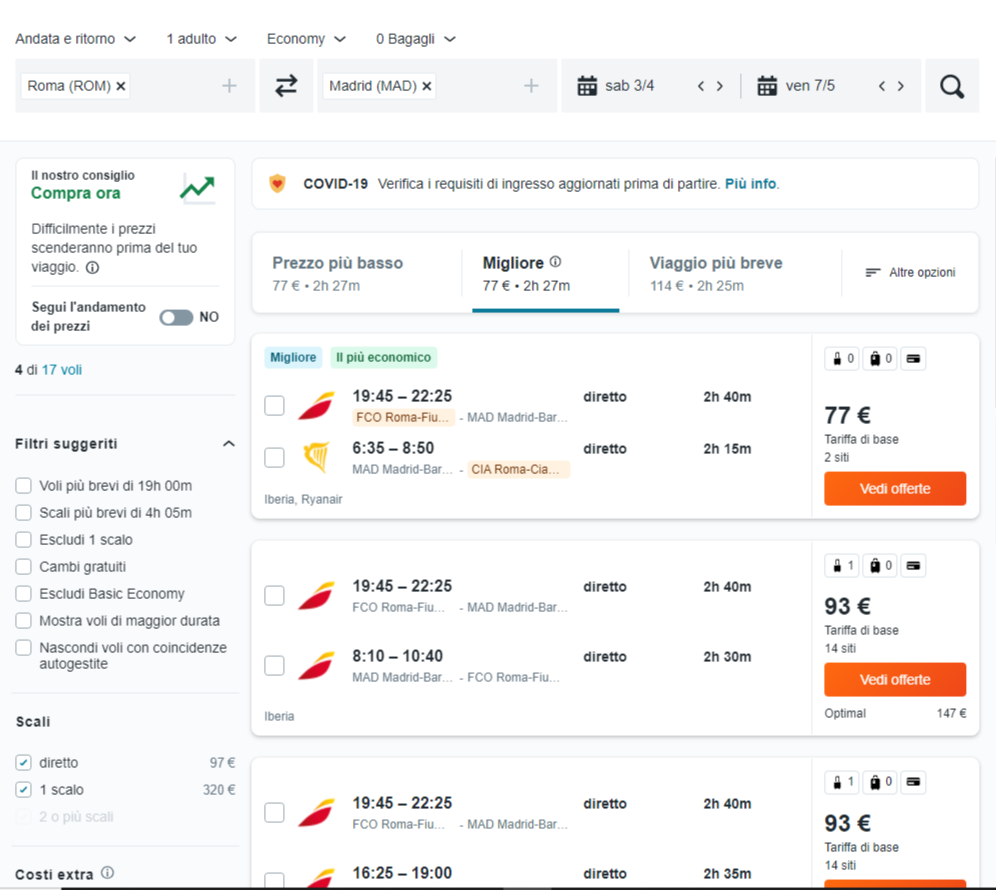
Task: Check 'Mostra voli di maggior durata'
Action: tap(24, 621)
